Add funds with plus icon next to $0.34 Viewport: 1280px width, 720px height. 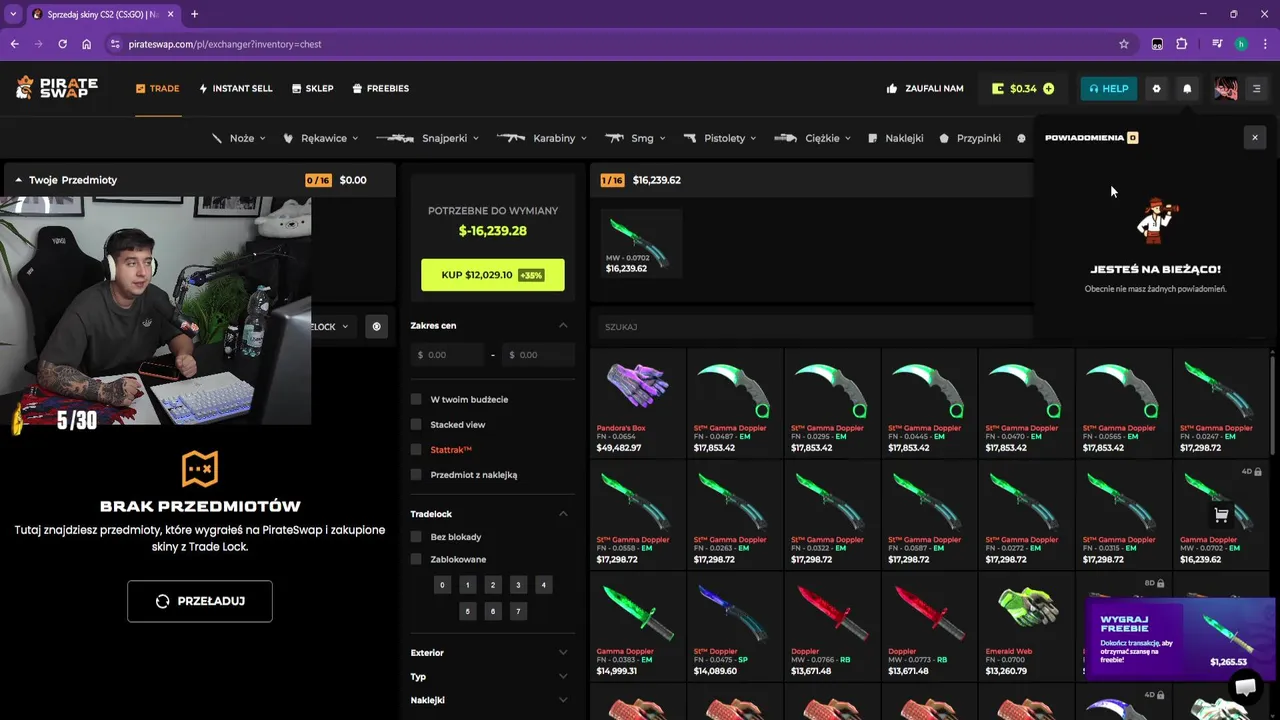[1048, 89]
